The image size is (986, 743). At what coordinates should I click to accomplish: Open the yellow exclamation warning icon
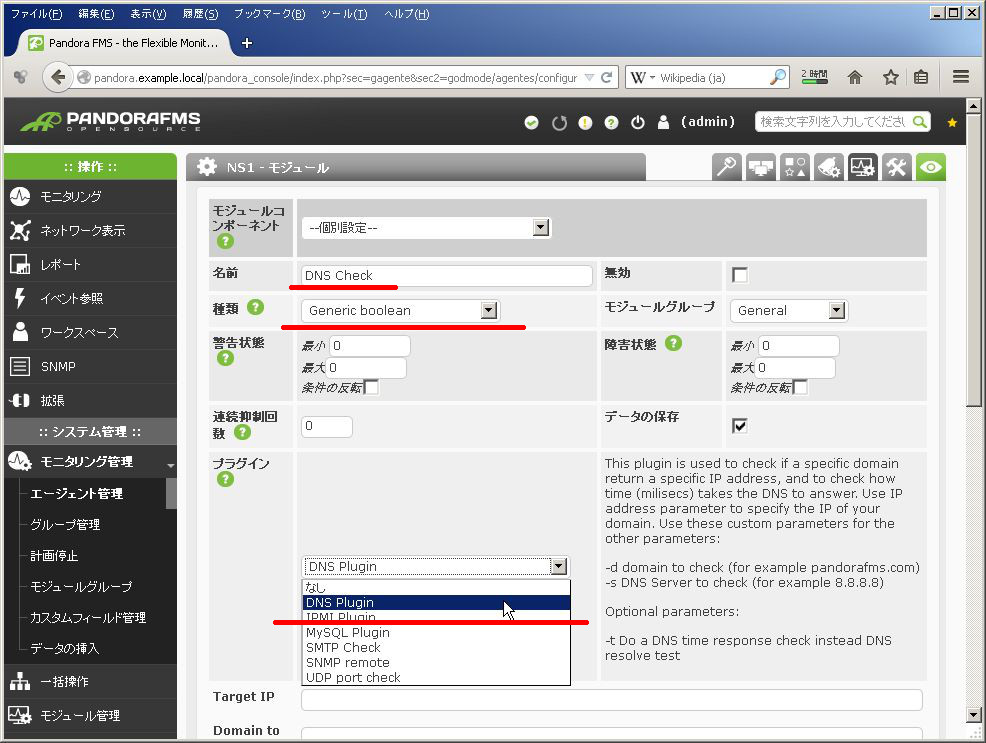(x=585, y=123)
